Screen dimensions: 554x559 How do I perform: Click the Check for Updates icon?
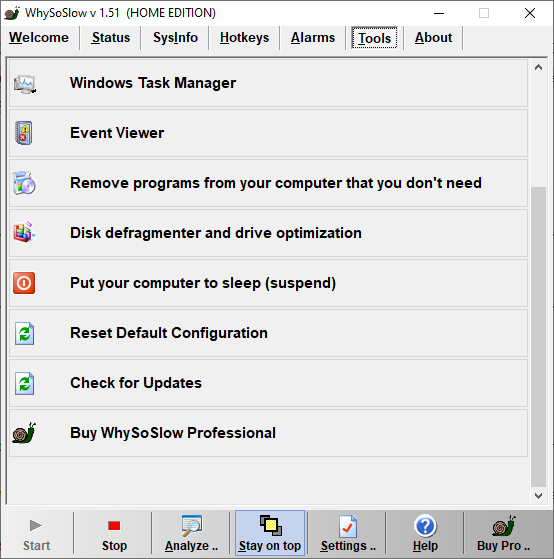(x=25, y=384)
